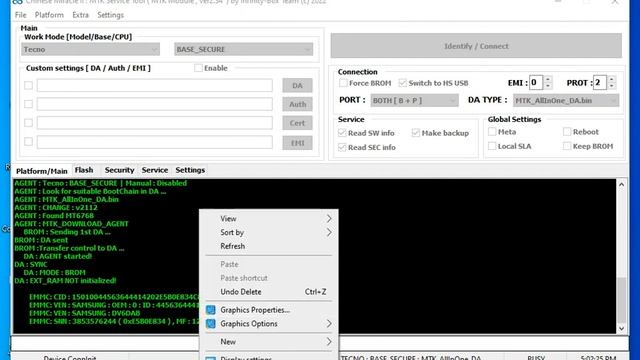The height and width of the screenshot is (360, 640).
Task: Toggle the Enable custom settings checkbox
Action: [198, 68]
